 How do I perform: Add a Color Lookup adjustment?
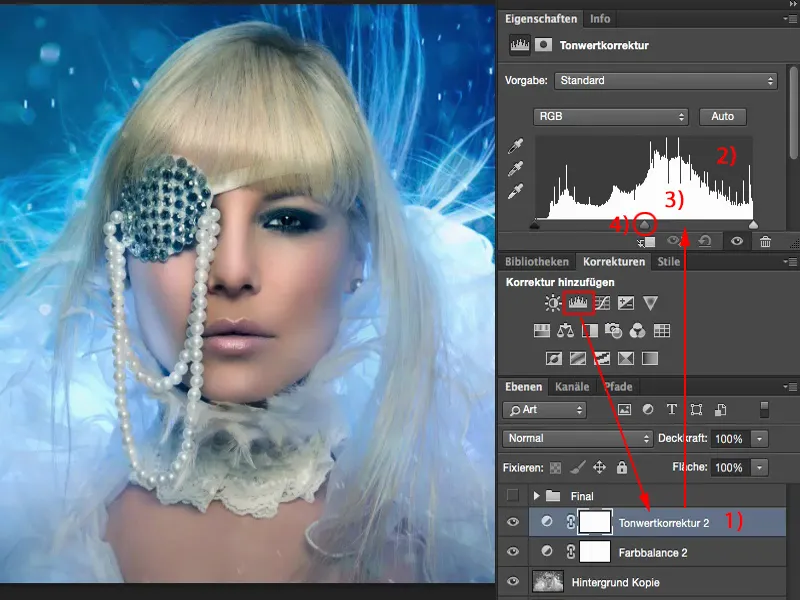[x=662, y=331]
